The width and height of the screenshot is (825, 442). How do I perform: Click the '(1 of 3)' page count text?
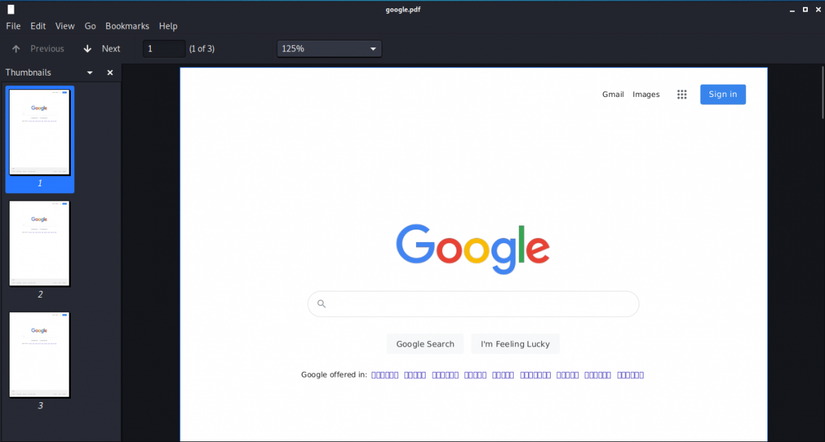click(x=202, y=49)
